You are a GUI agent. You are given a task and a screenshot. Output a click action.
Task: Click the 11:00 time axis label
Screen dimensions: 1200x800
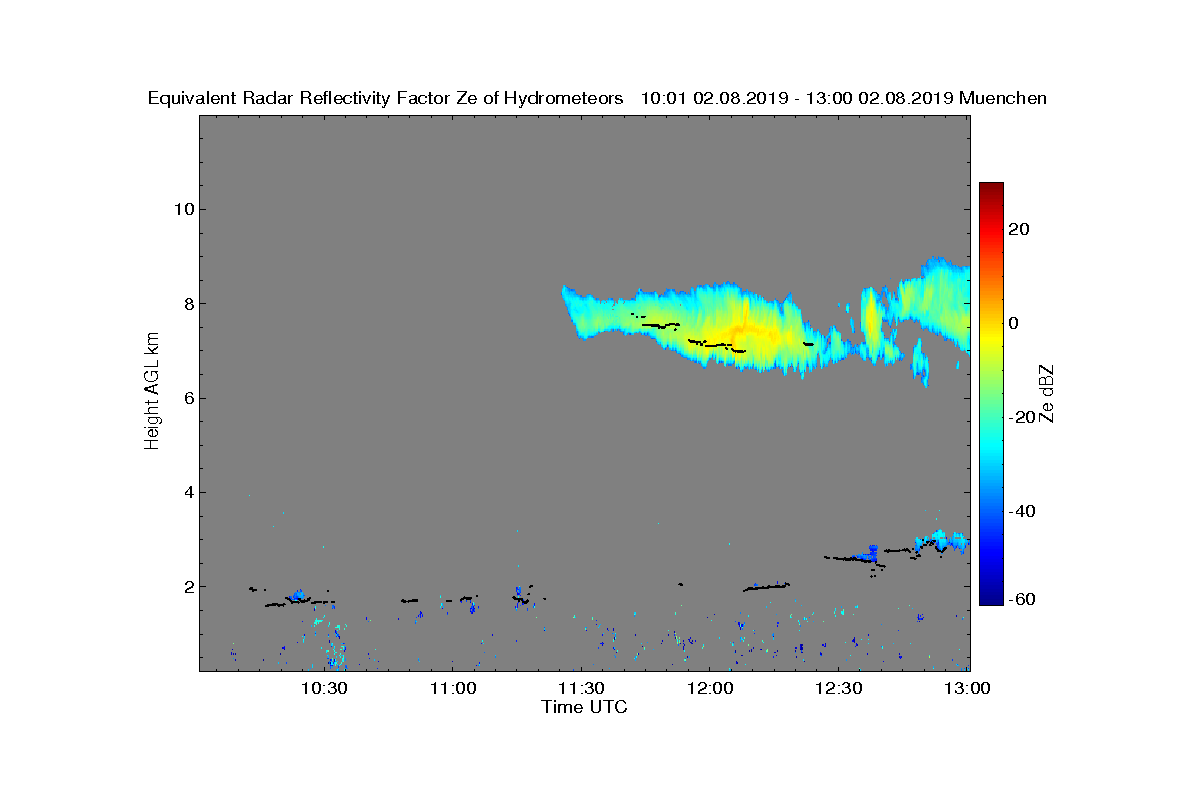pos(452,689)
